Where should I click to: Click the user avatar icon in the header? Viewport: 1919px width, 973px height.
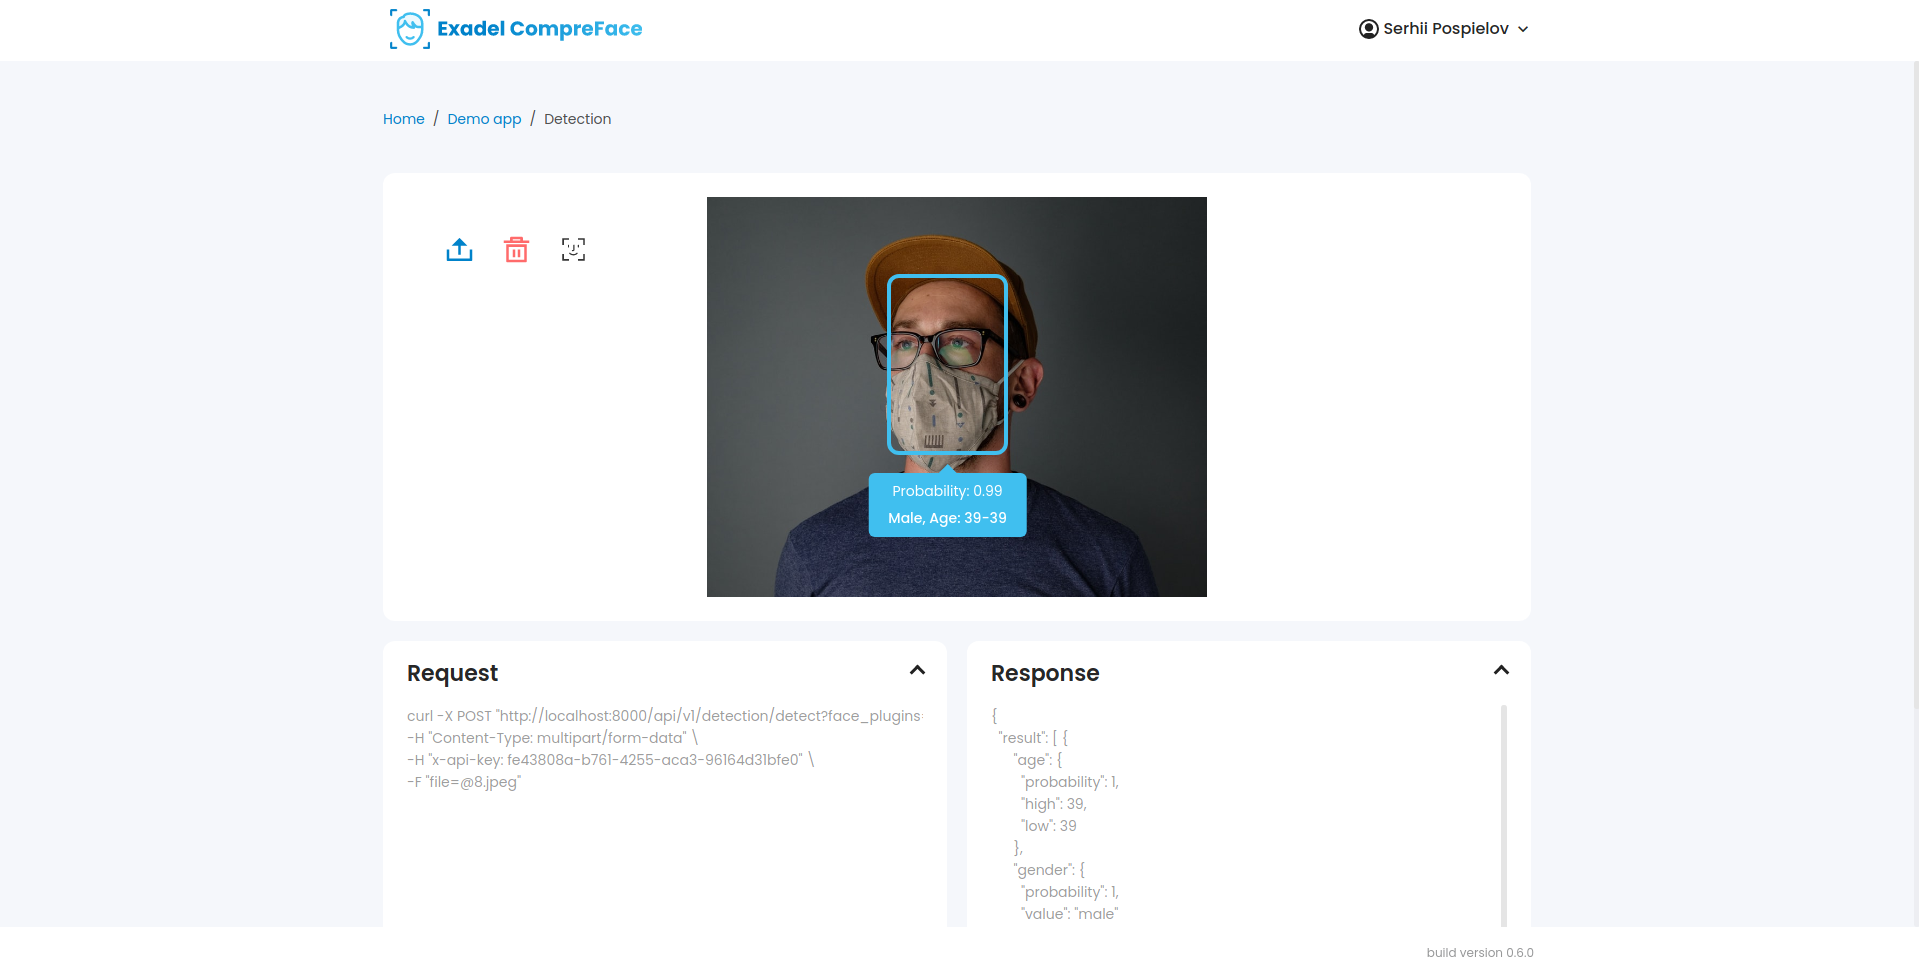(1367, 28)
